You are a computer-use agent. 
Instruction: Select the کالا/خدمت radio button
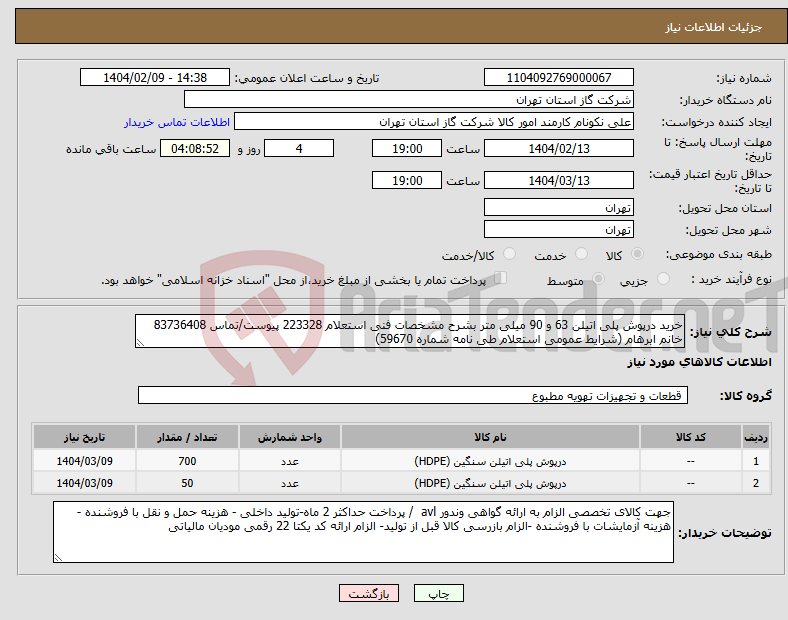click(x=509, y=254)
